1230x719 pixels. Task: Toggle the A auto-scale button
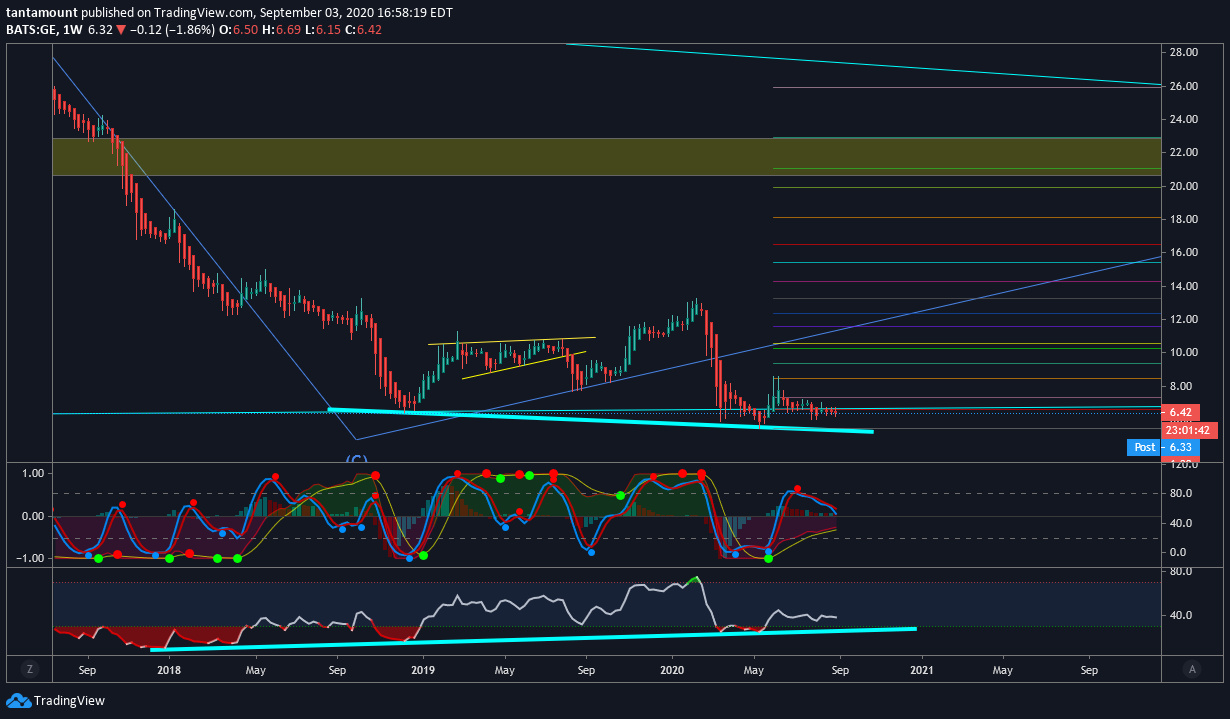1191,669
